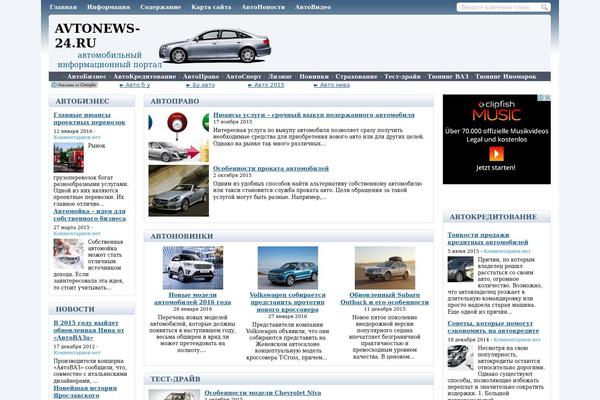
Task: Open article about срочный выкуп подержанного автомобиля
Action: (x=314, y=115)
